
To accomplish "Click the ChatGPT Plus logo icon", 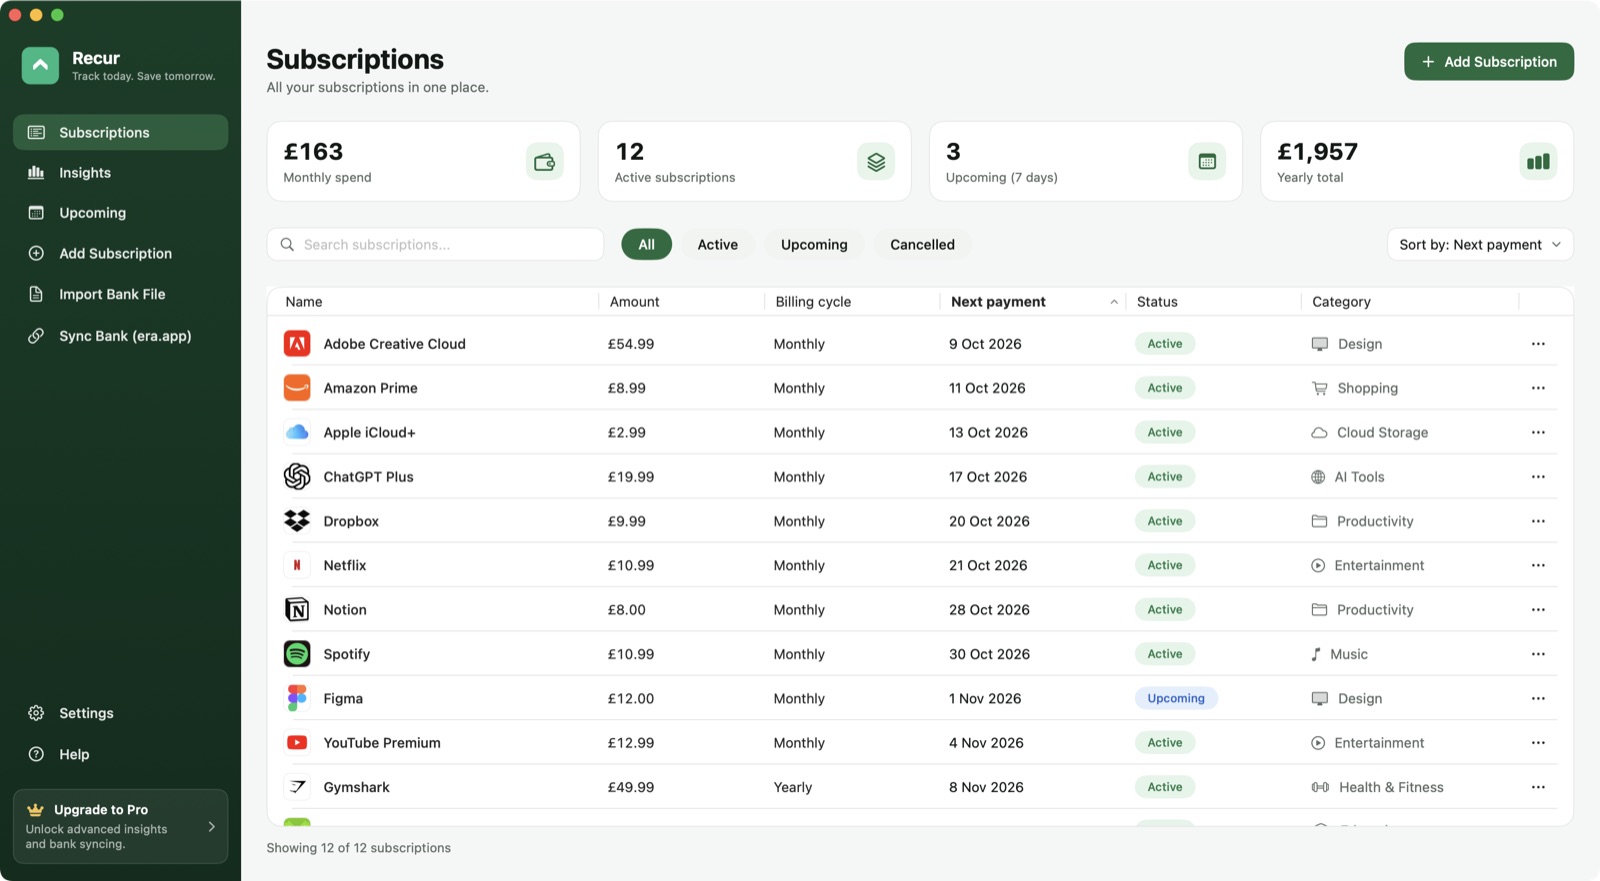I will point(297,477).
